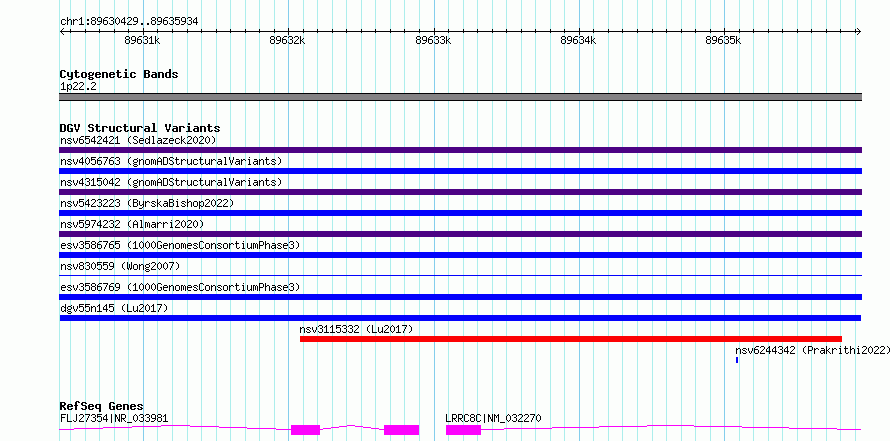Open the nsv5974232 (Almarri2020) label

click(x=132, y=224)
